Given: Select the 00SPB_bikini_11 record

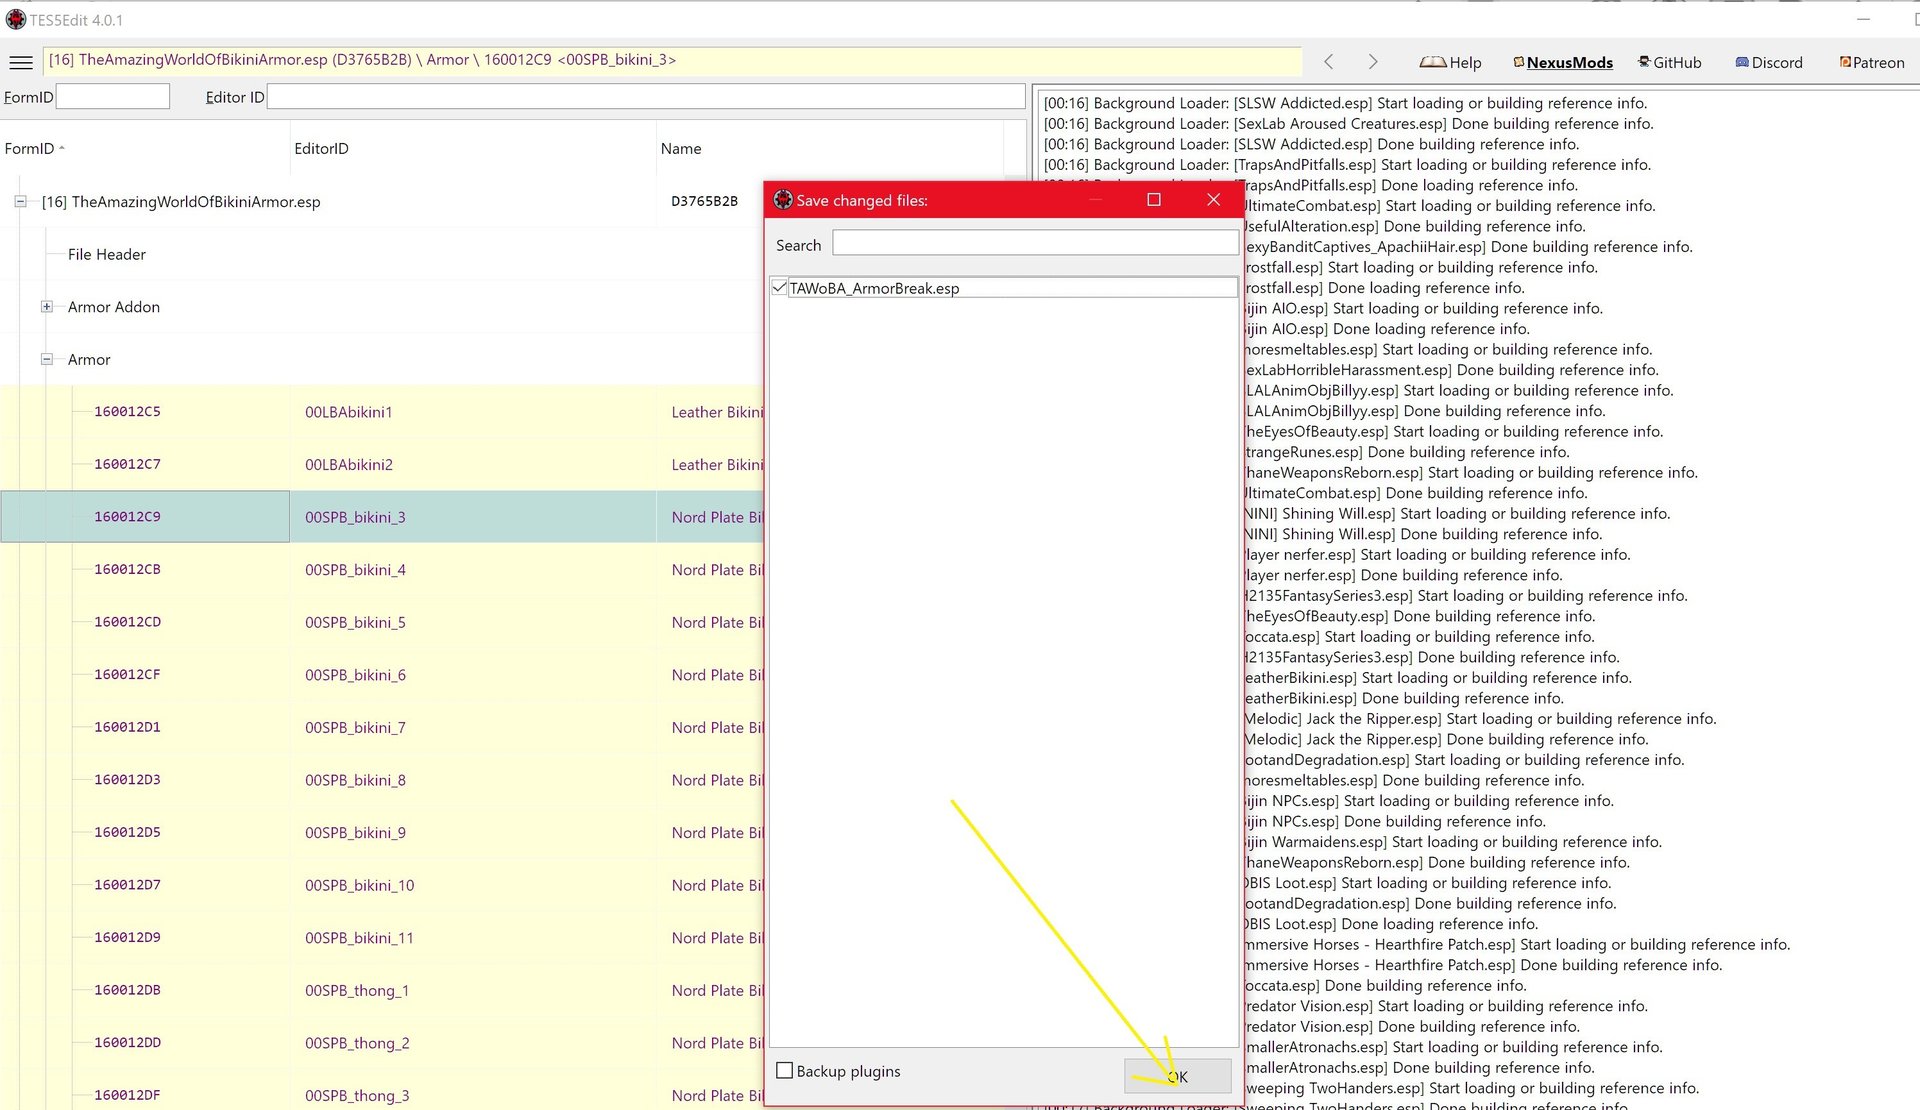Looking at the screenshot, I should click(359, 938).
